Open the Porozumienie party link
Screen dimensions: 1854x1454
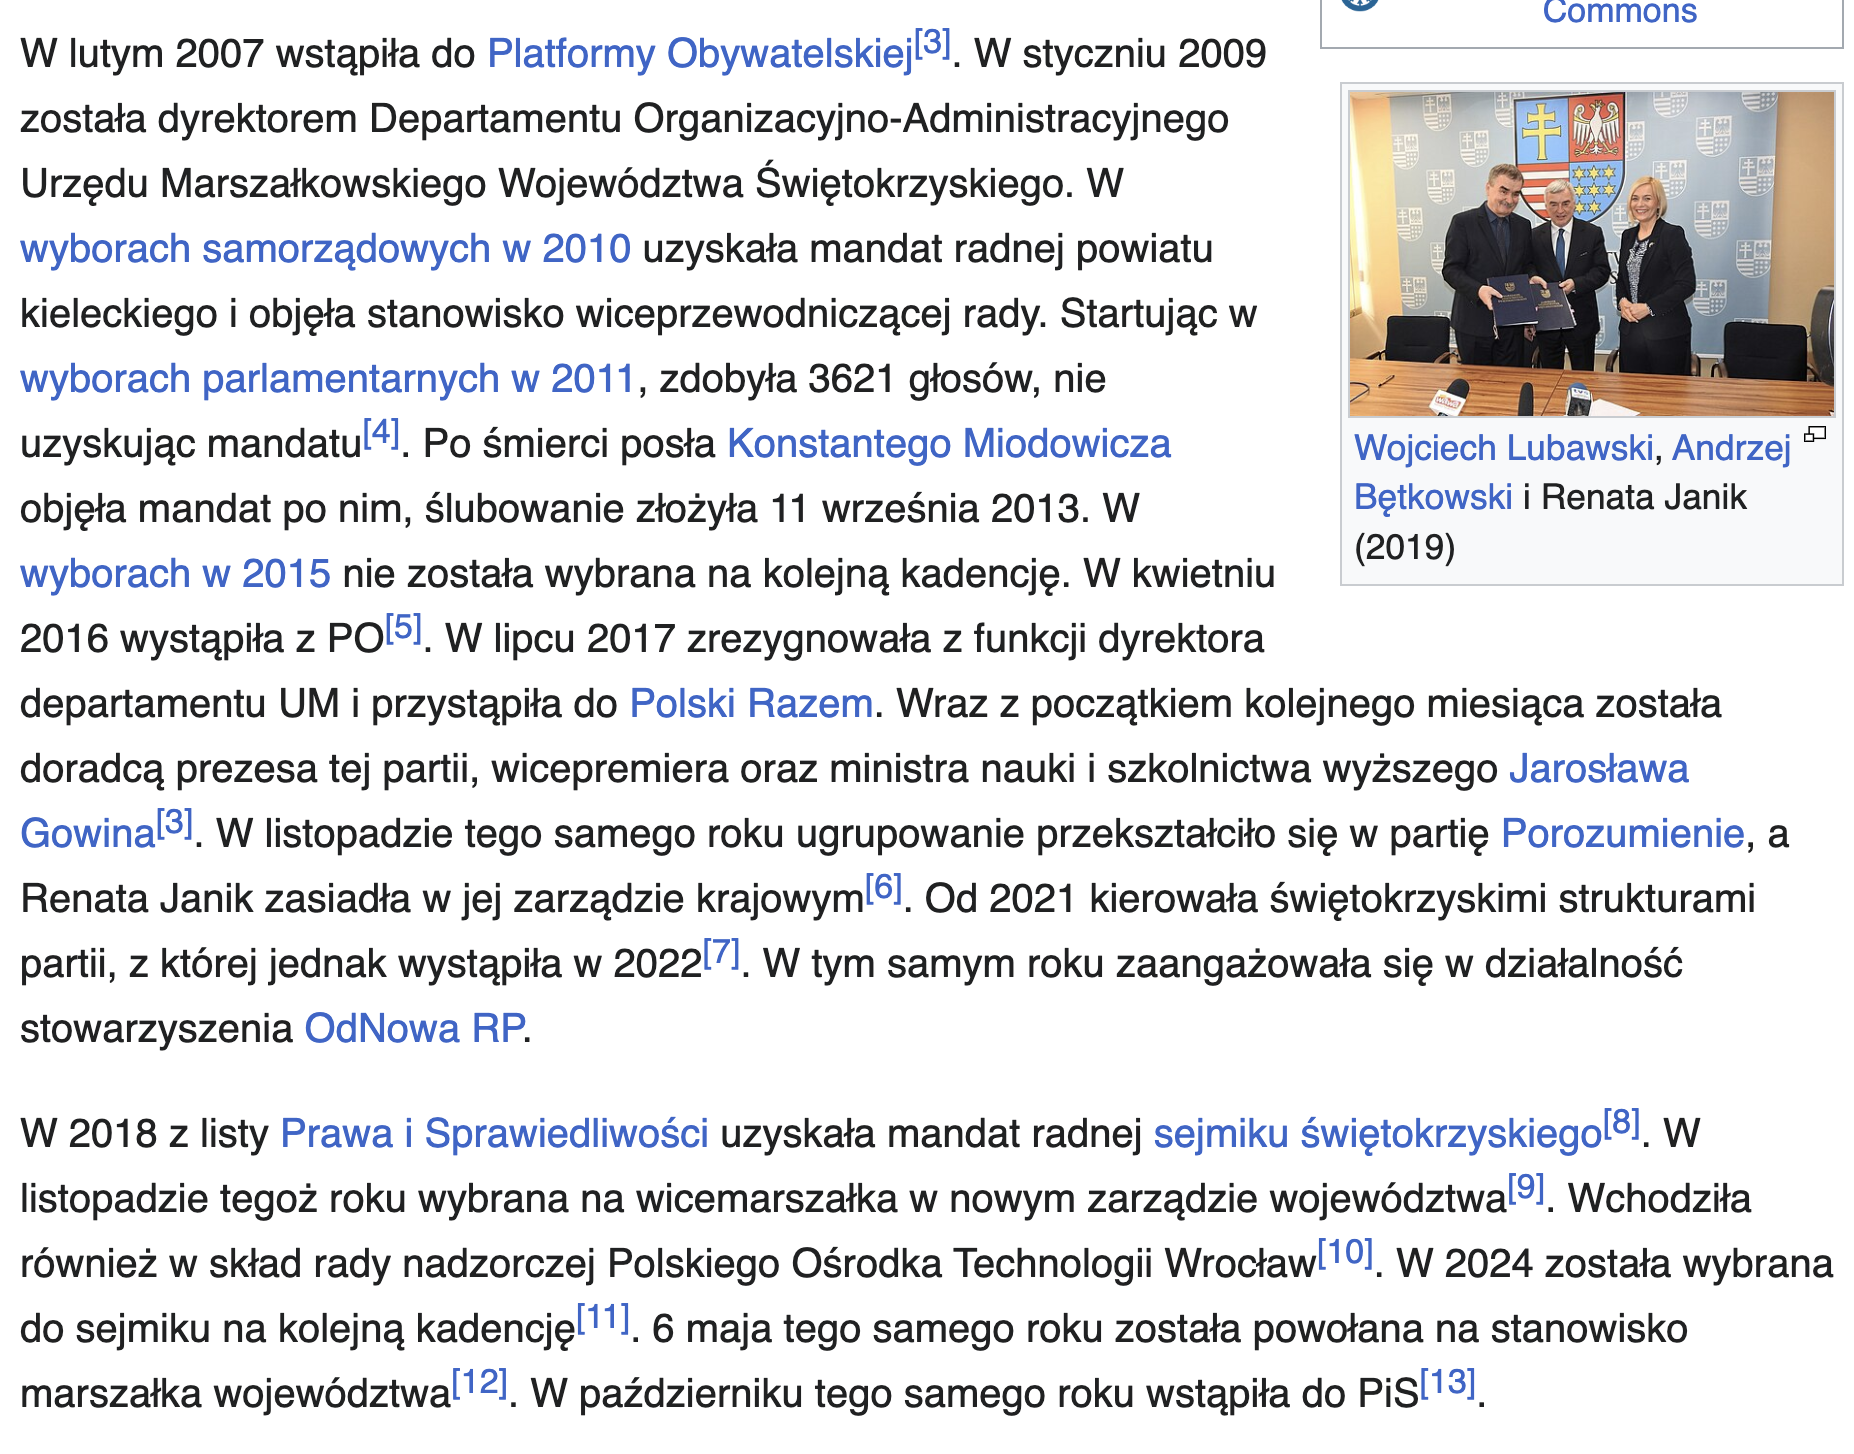(1622, 834)
